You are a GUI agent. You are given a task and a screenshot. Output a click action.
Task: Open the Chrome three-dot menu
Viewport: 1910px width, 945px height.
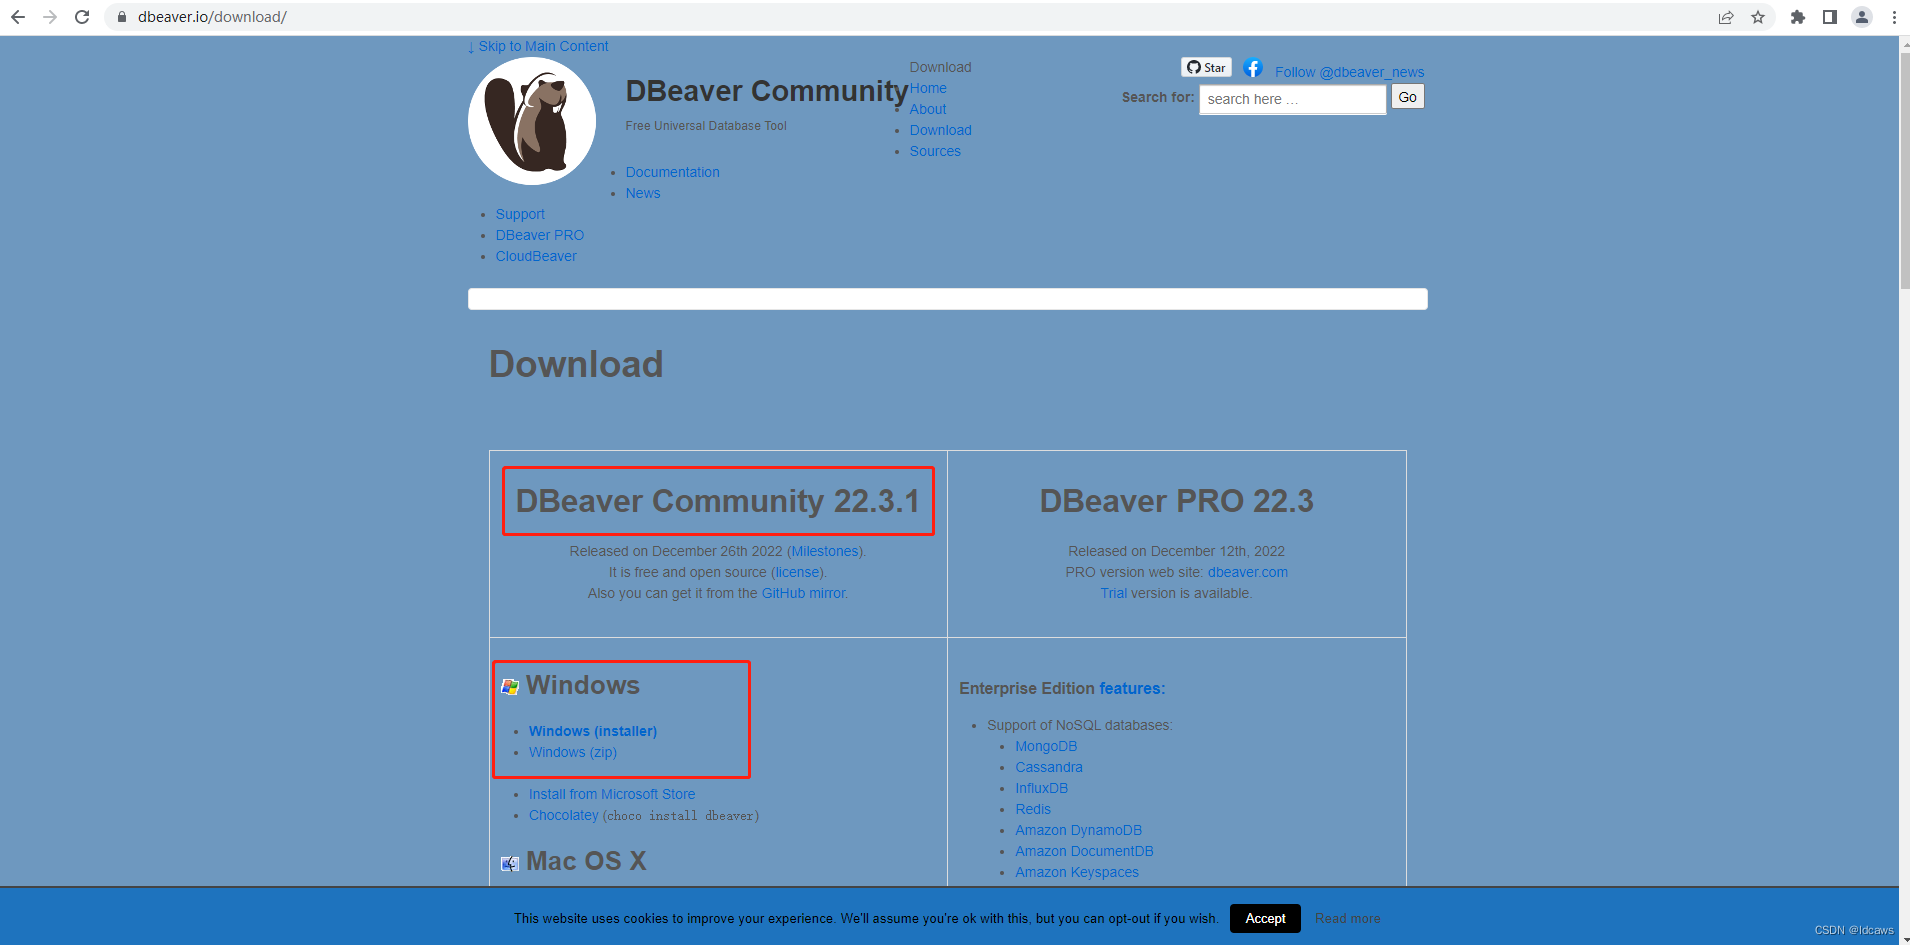1894,17
